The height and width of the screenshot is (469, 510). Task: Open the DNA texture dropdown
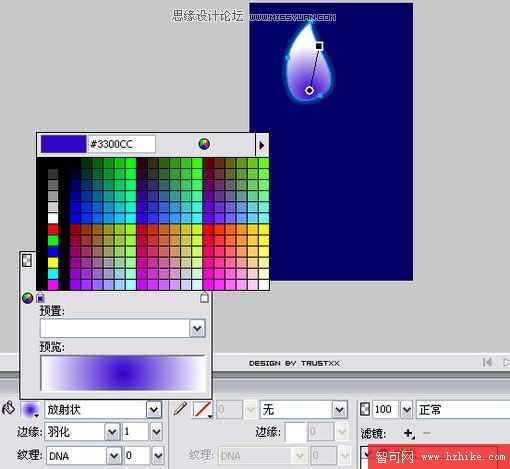[x=114, y=455]
